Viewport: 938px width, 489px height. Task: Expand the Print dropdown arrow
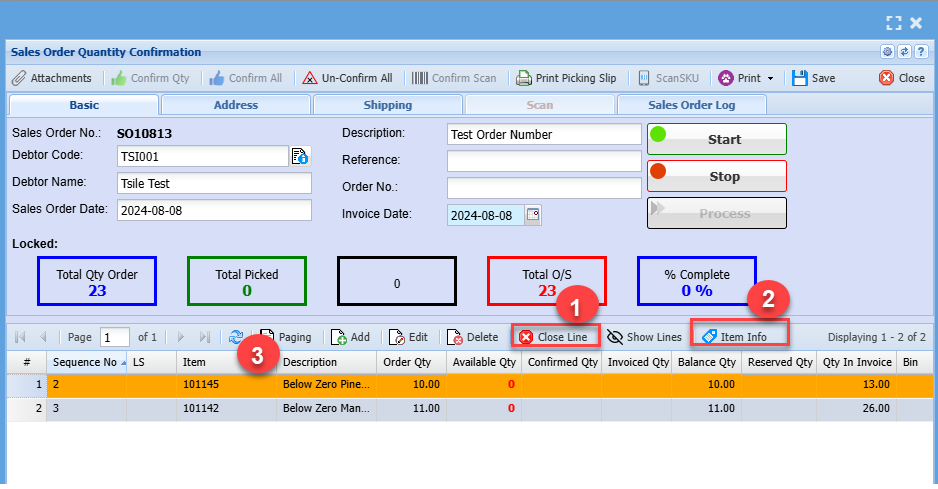(770, 78)
